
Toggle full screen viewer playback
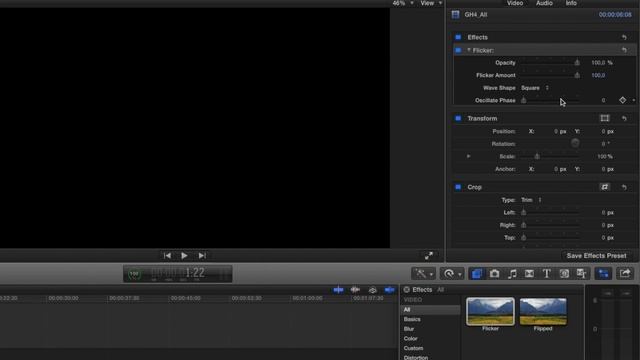click(429, 256)
